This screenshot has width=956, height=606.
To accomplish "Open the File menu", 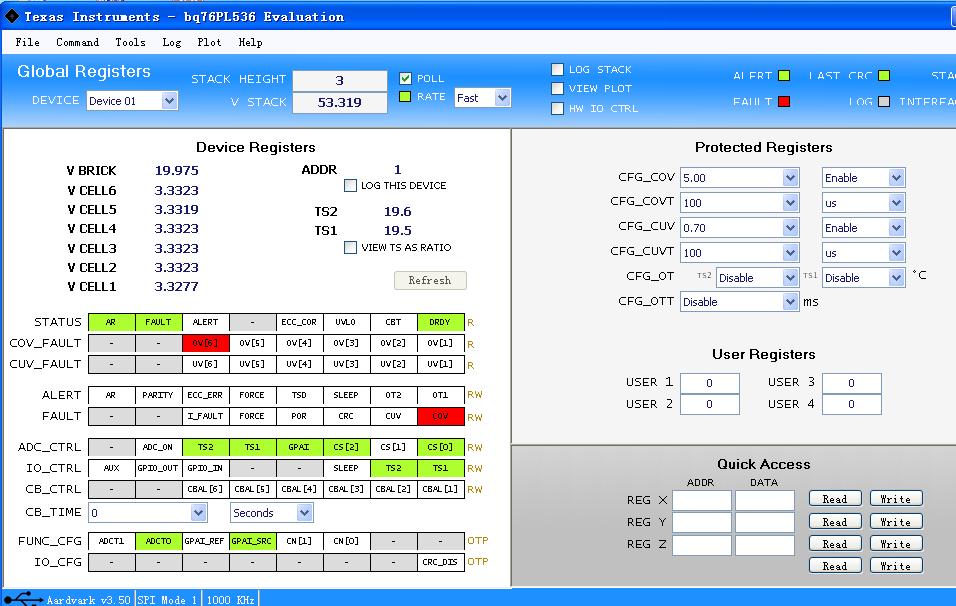I will point(27,42).
